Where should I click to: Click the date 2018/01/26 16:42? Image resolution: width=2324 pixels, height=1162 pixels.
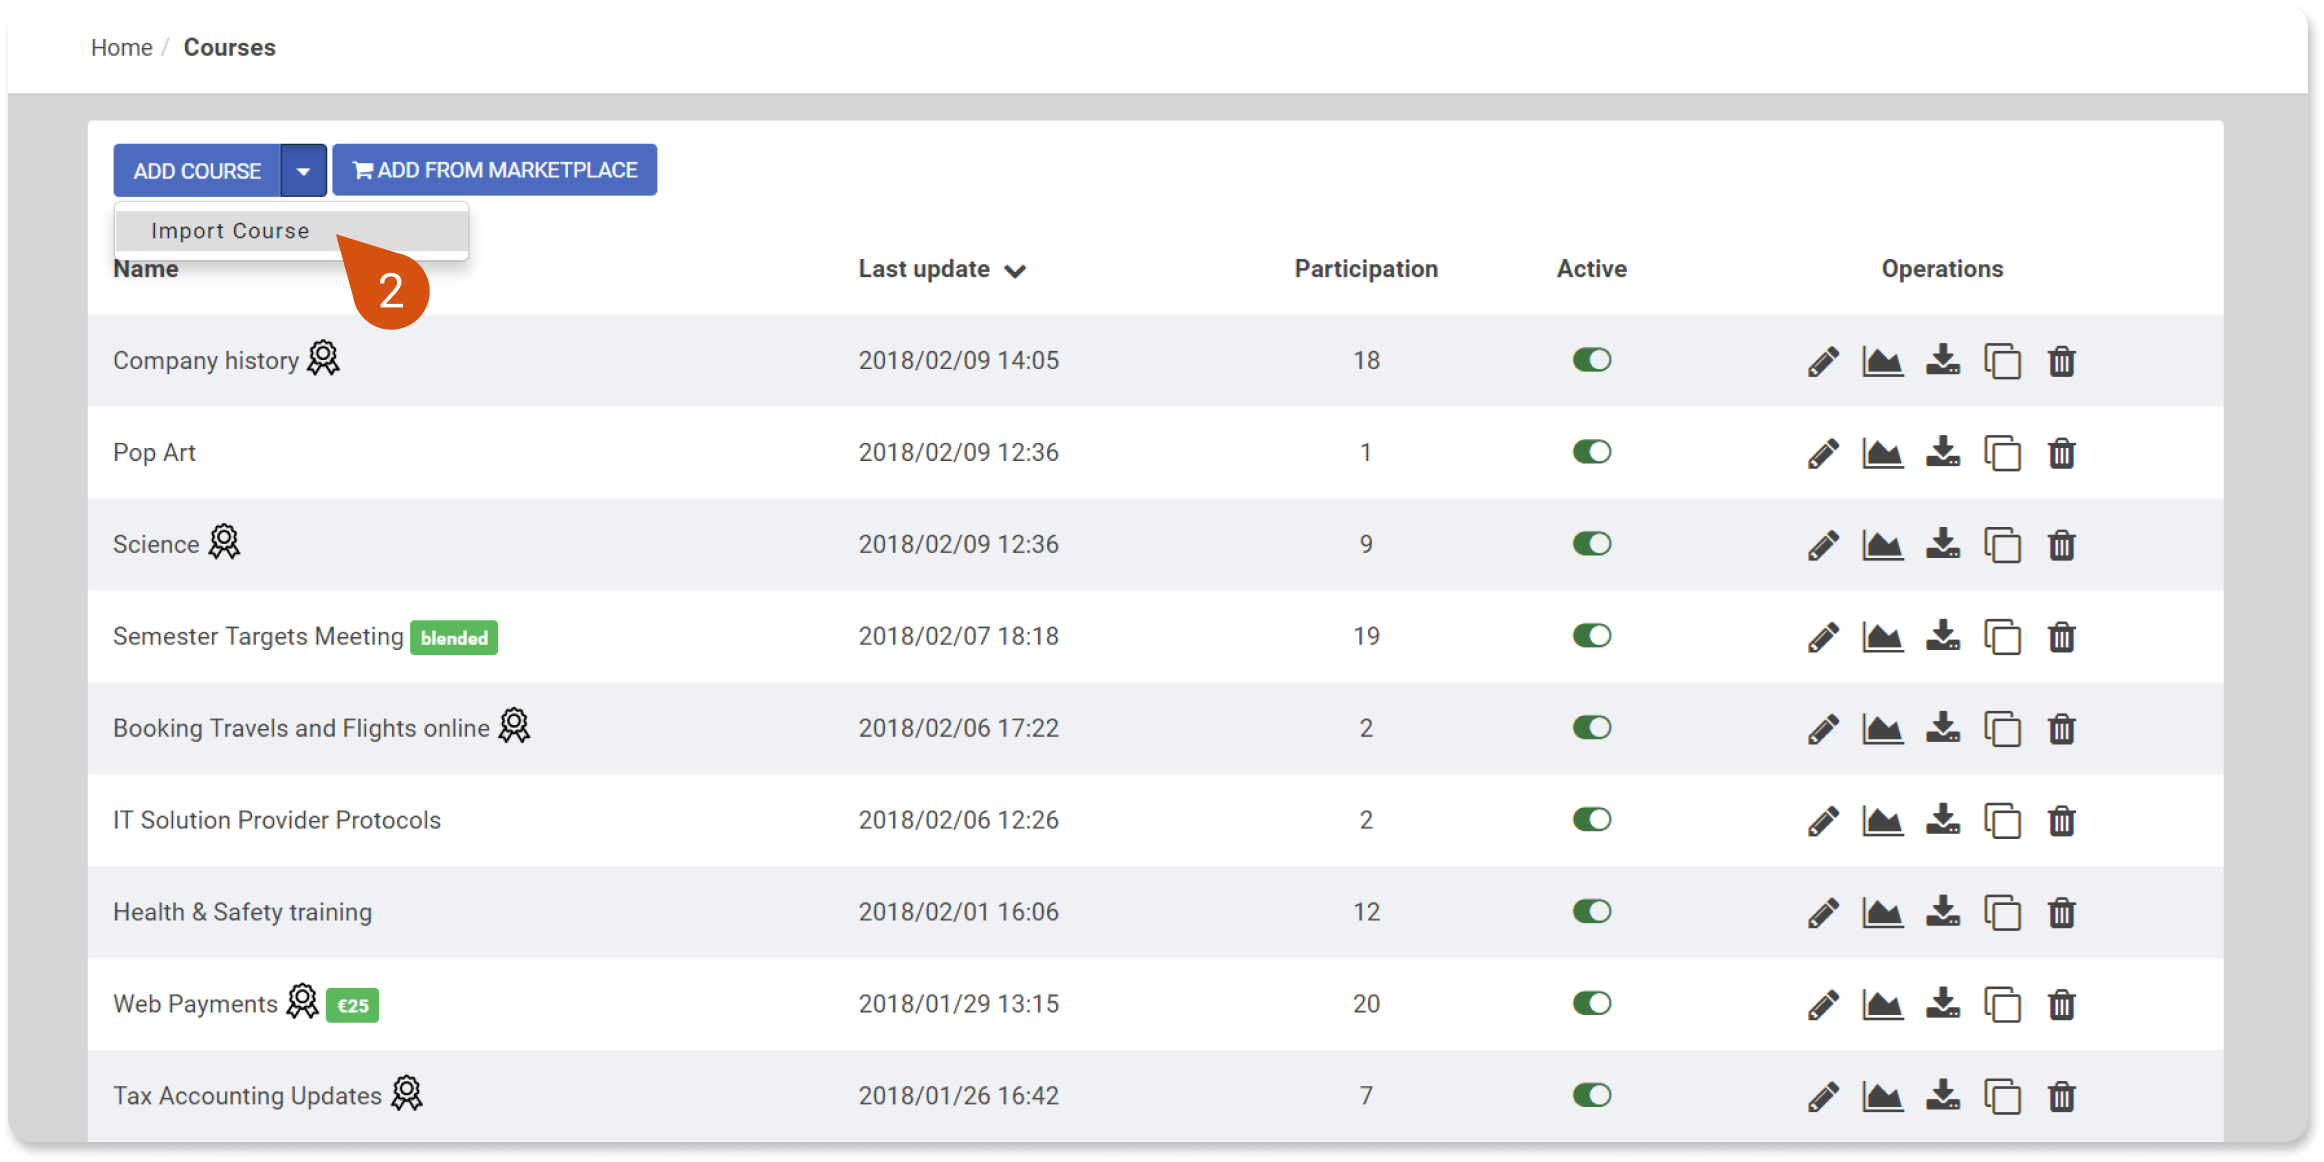tap(958, 1096)
